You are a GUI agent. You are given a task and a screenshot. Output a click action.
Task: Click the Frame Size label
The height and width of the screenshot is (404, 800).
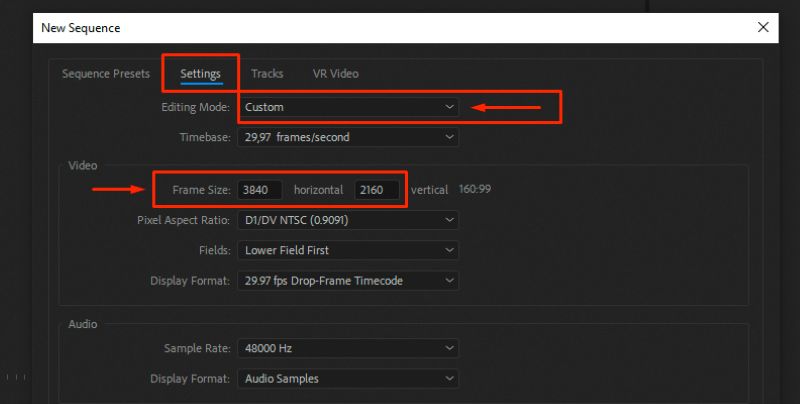(201, 189)
